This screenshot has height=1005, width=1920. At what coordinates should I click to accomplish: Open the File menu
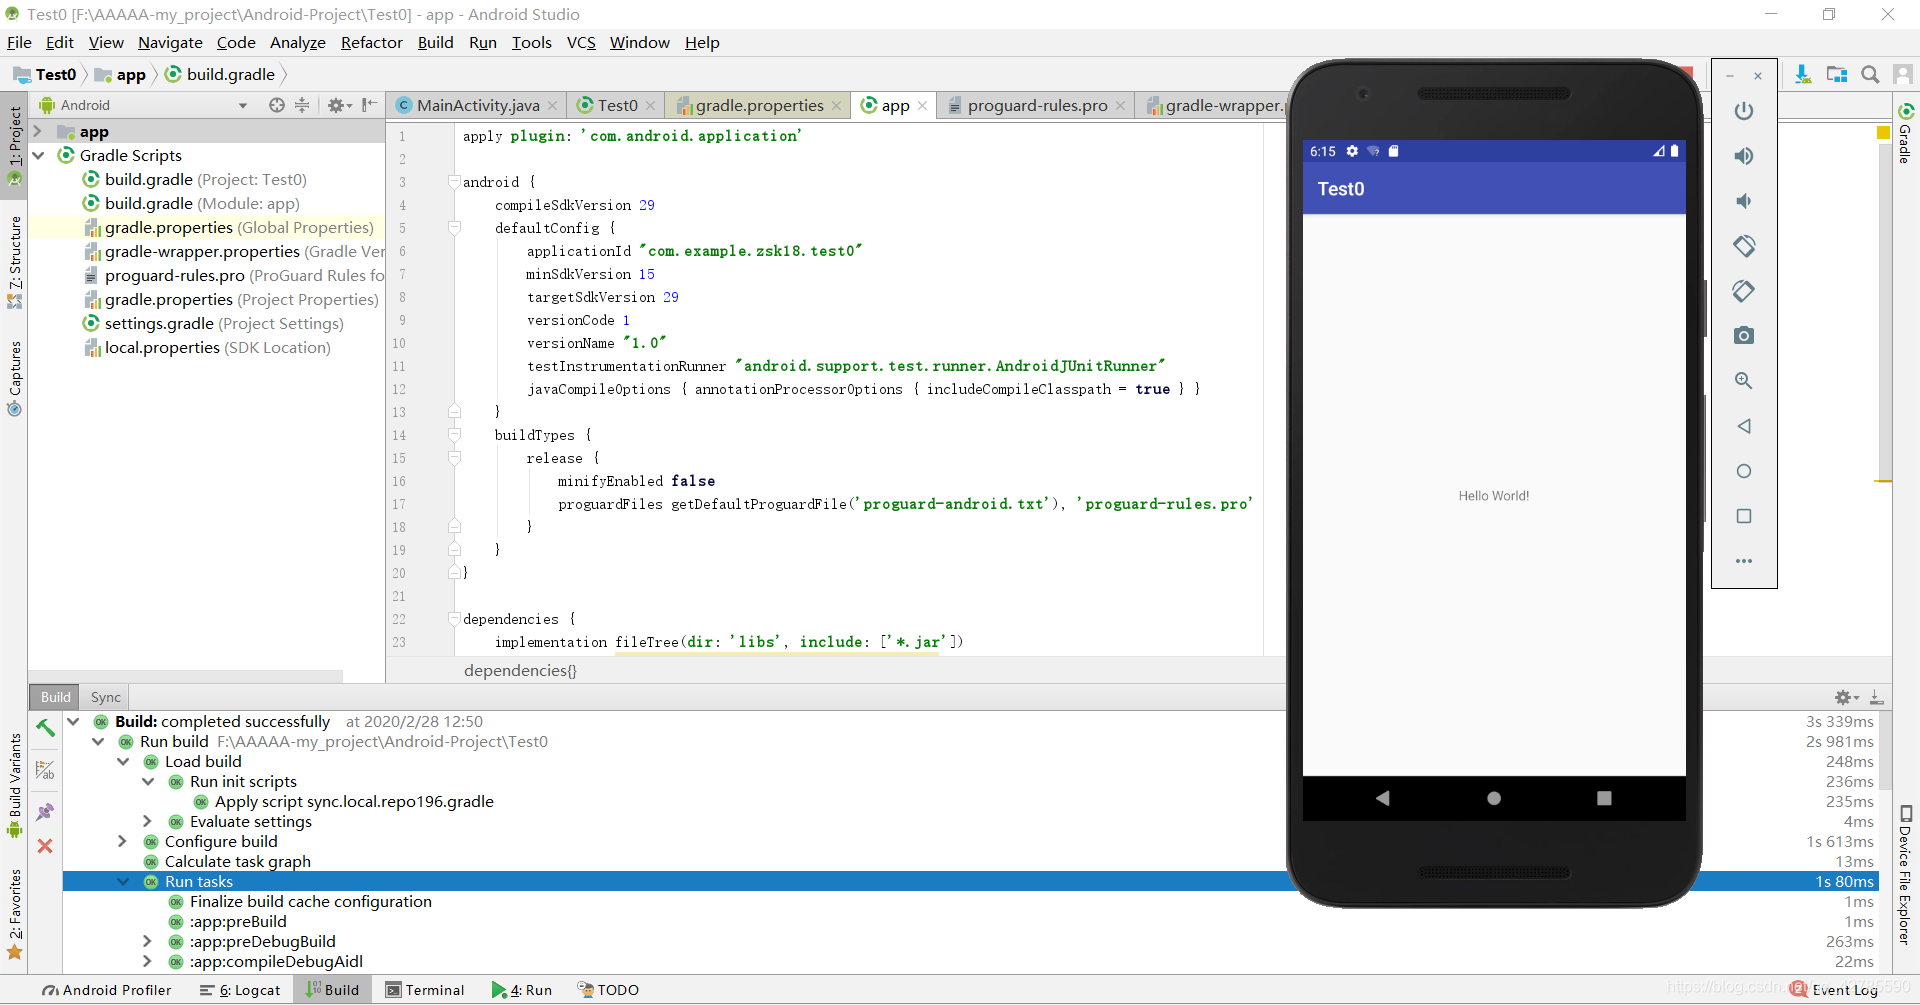[x=19, y=42]
